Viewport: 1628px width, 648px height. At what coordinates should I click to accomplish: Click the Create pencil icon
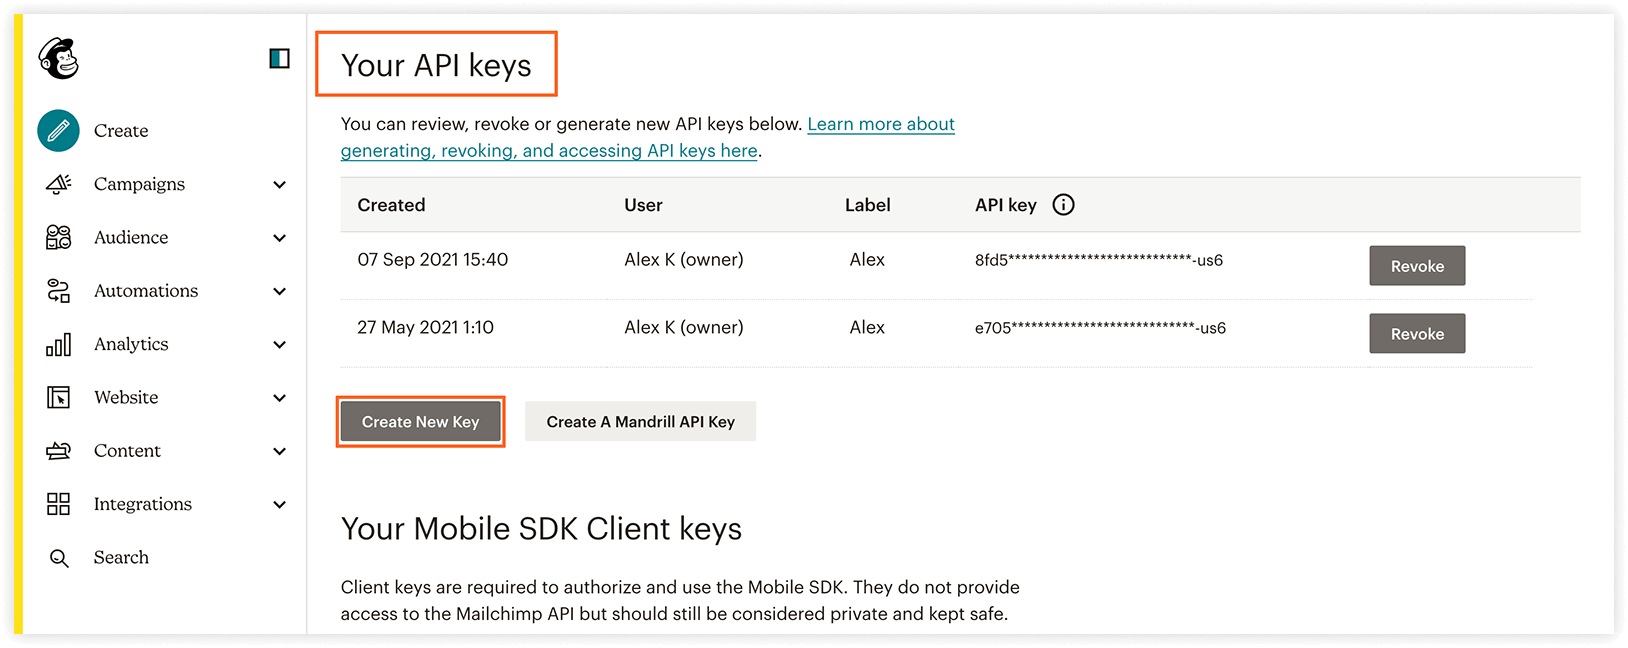[58, 131]
